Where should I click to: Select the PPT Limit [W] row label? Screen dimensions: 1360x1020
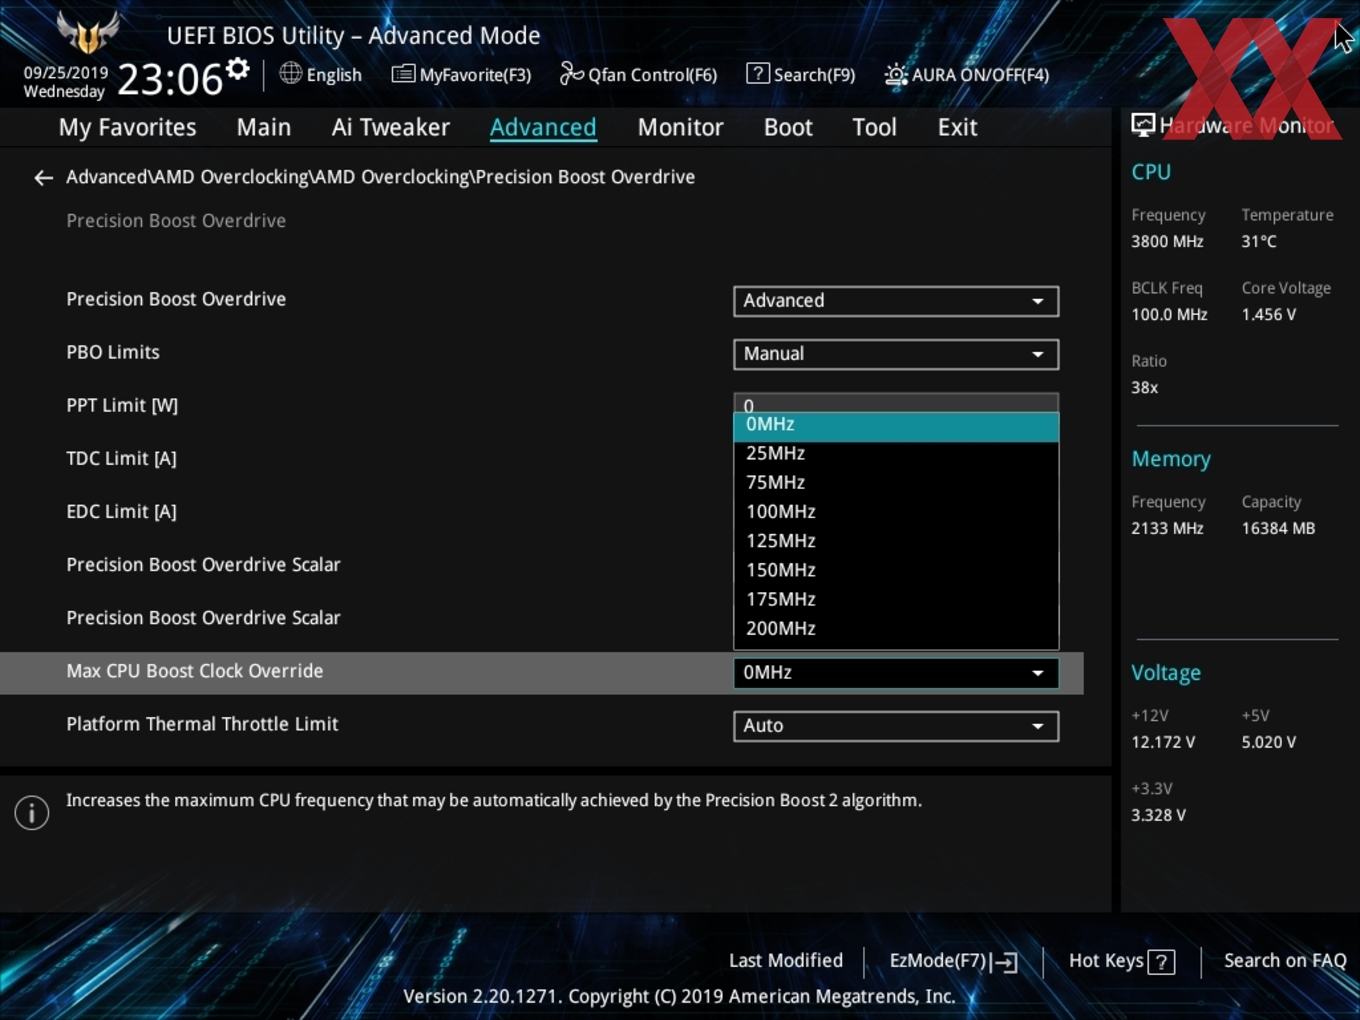point(122,405)
